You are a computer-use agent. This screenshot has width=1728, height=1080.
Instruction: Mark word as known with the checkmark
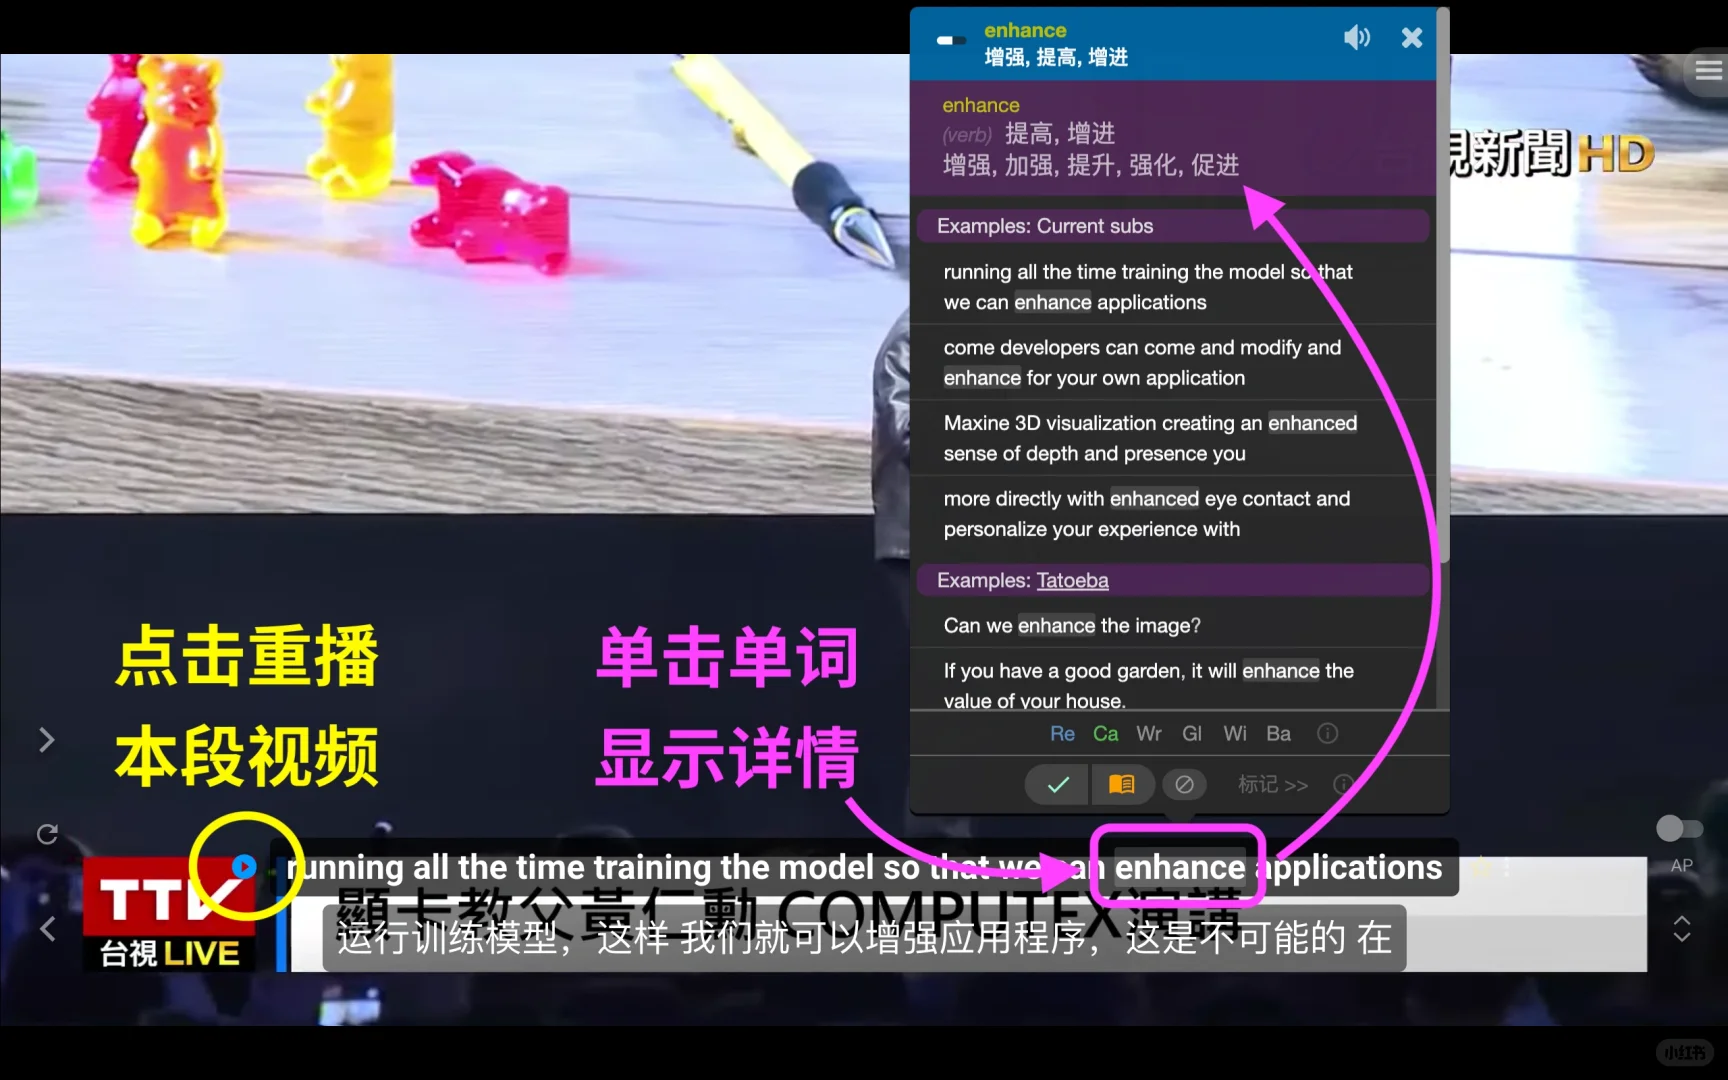tap(1058, 785)
